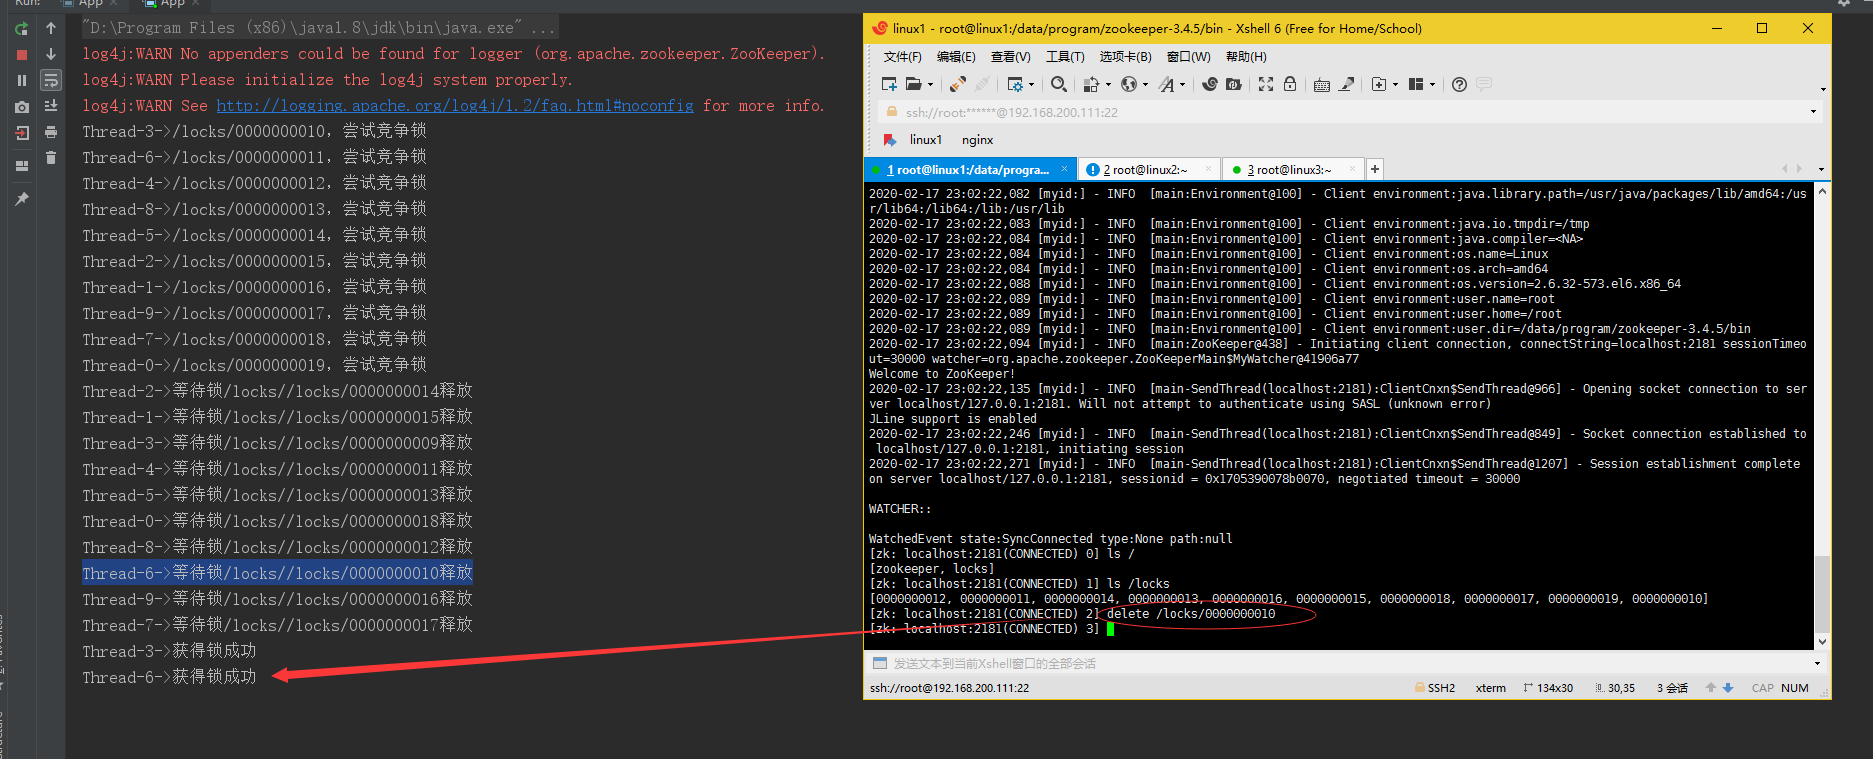Expand the encoding globe dropdown arrow
This screenshot has width=1873, height=759.
click(1145, 85)
